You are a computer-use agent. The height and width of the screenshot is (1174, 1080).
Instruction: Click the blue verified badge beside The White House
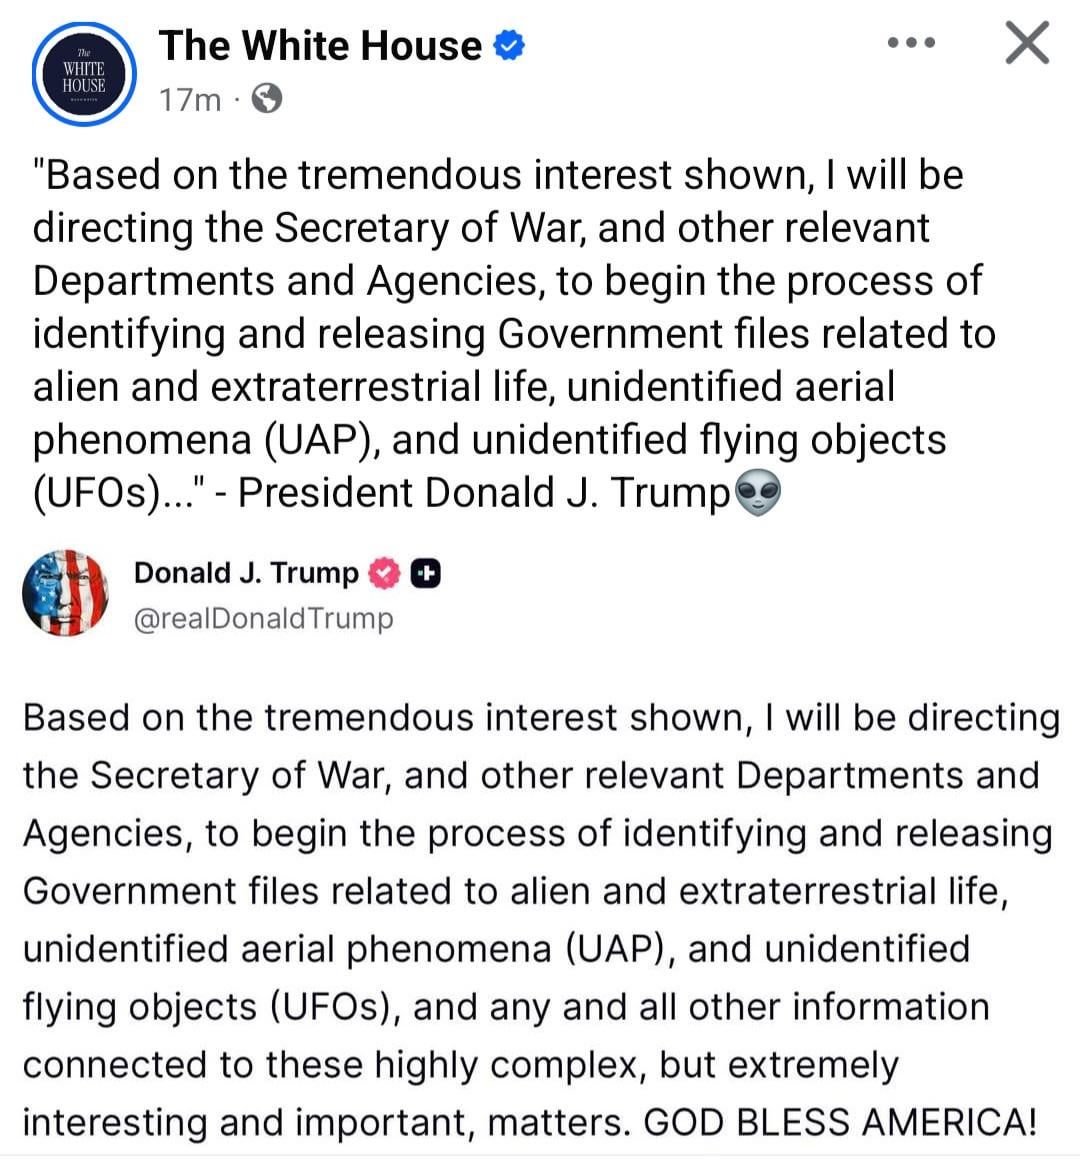click(x=510, y=46)
